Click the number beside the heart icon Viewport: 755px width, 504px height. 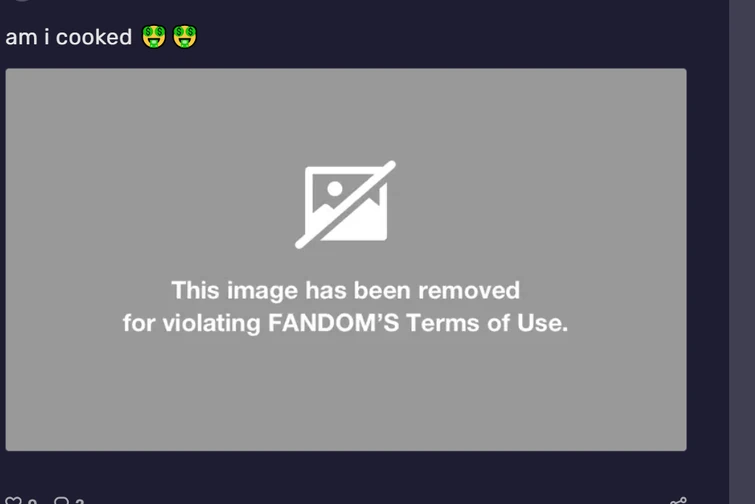(32, 502)
